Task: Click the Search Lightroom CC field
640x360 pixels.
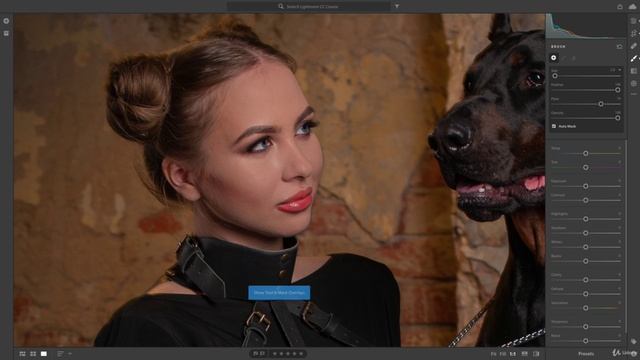Action: [309, 6]
